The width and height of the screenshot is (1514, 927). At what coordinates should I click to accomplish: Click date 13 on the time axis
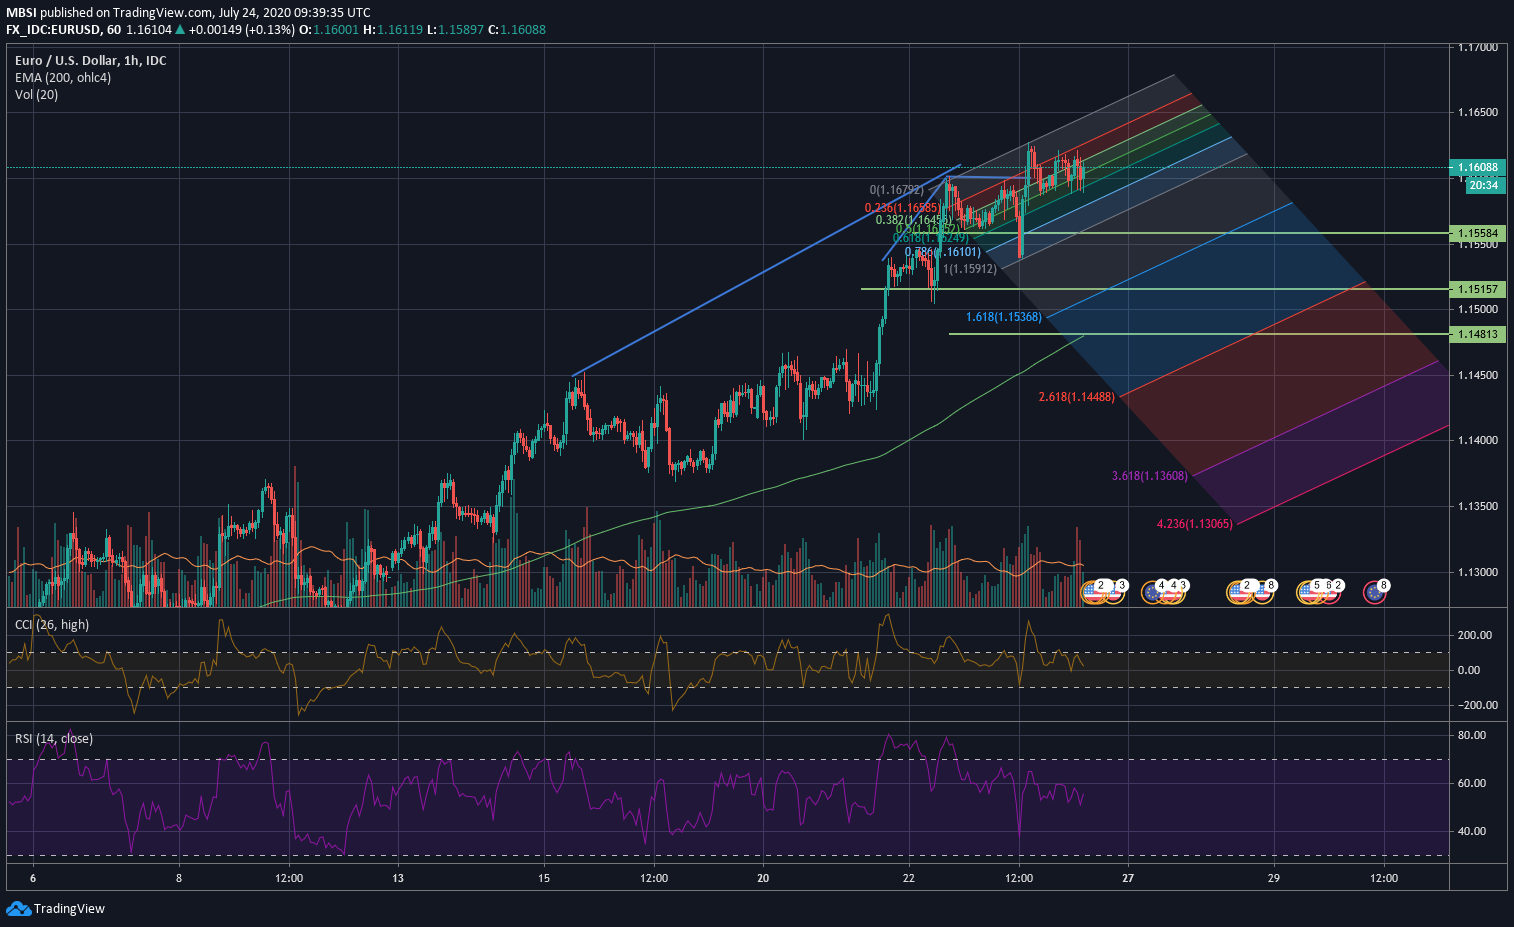point(398,878)
